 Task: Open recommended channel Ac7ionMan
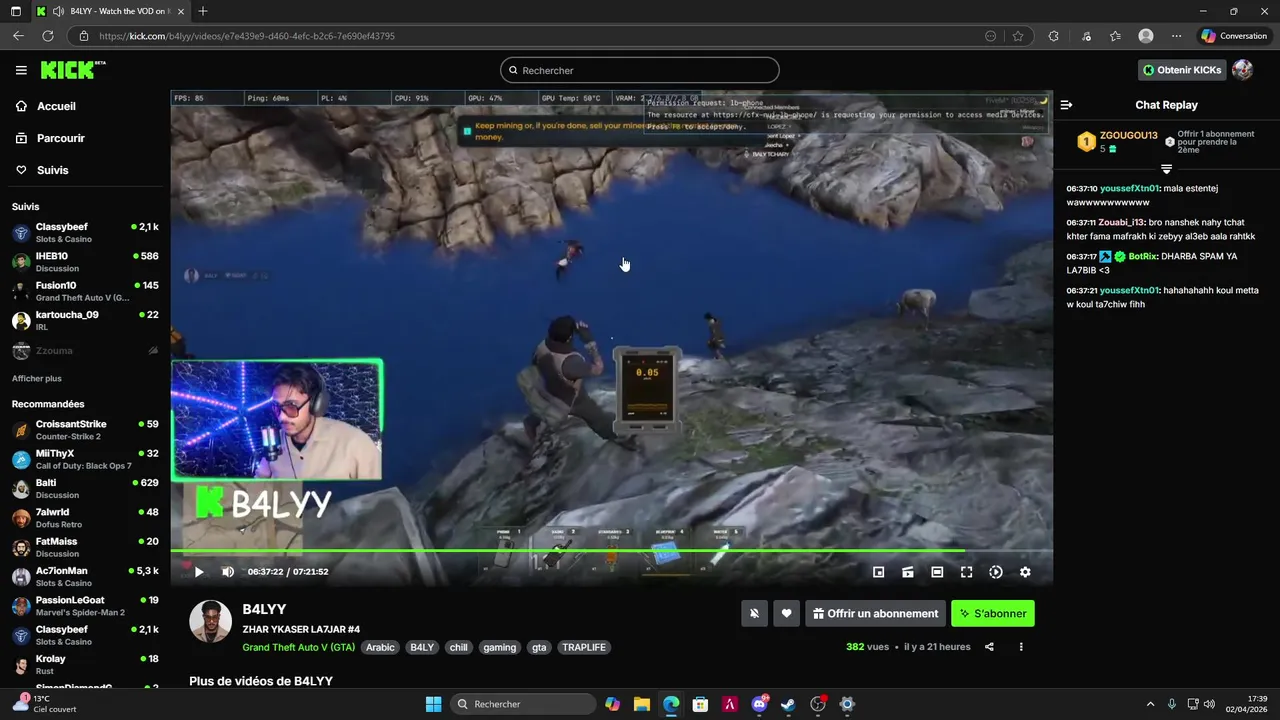click(x=85, y=577)
